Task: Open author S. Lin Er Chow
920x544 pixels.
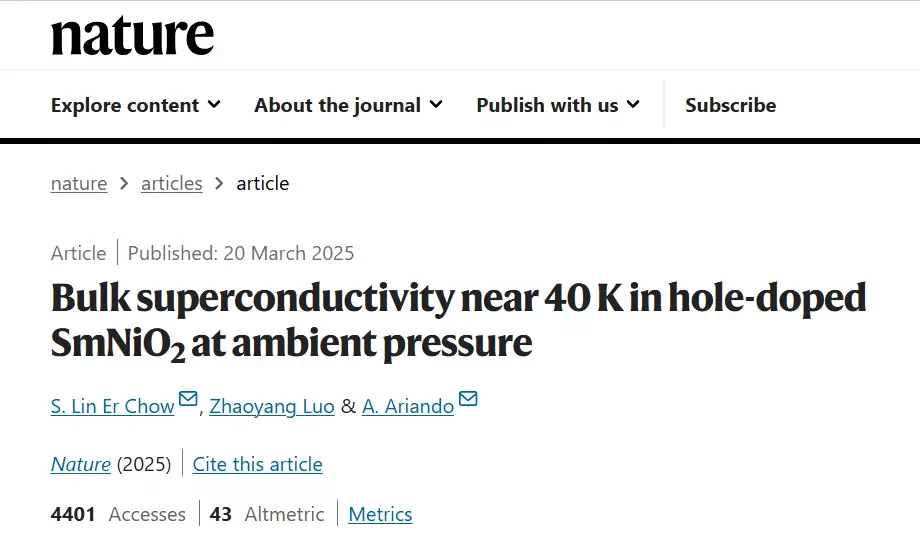Action: point(113,406)
